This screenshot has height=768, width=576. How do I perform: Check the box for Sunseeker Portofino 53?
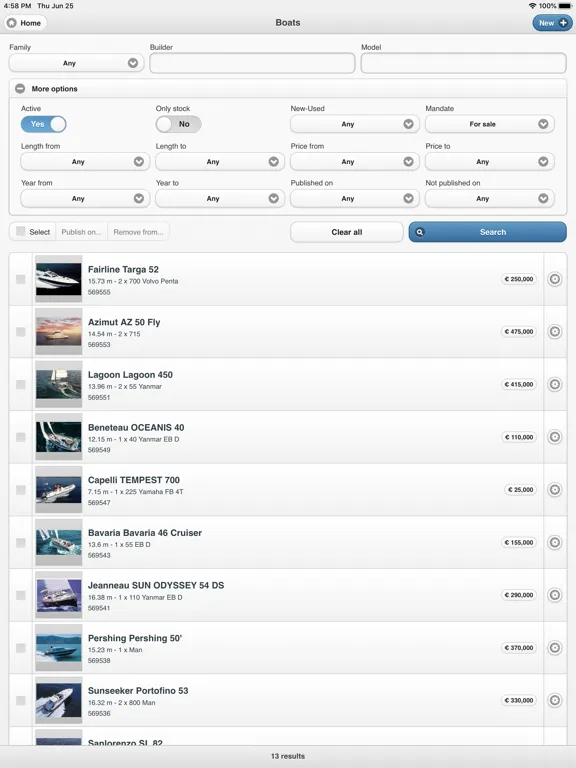tap(21, 700)
